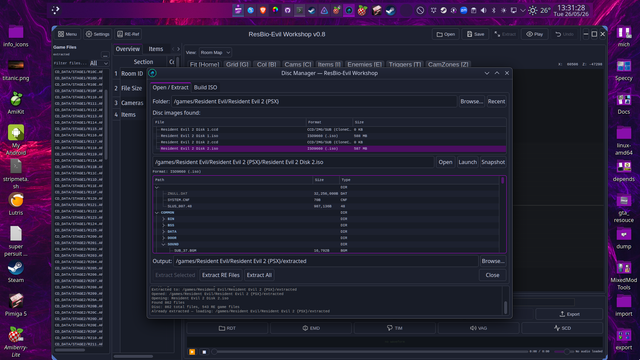Select Resident Evil 2 Disk 2.ccd row
The image size is (640, 360).
tap(329, 142)
